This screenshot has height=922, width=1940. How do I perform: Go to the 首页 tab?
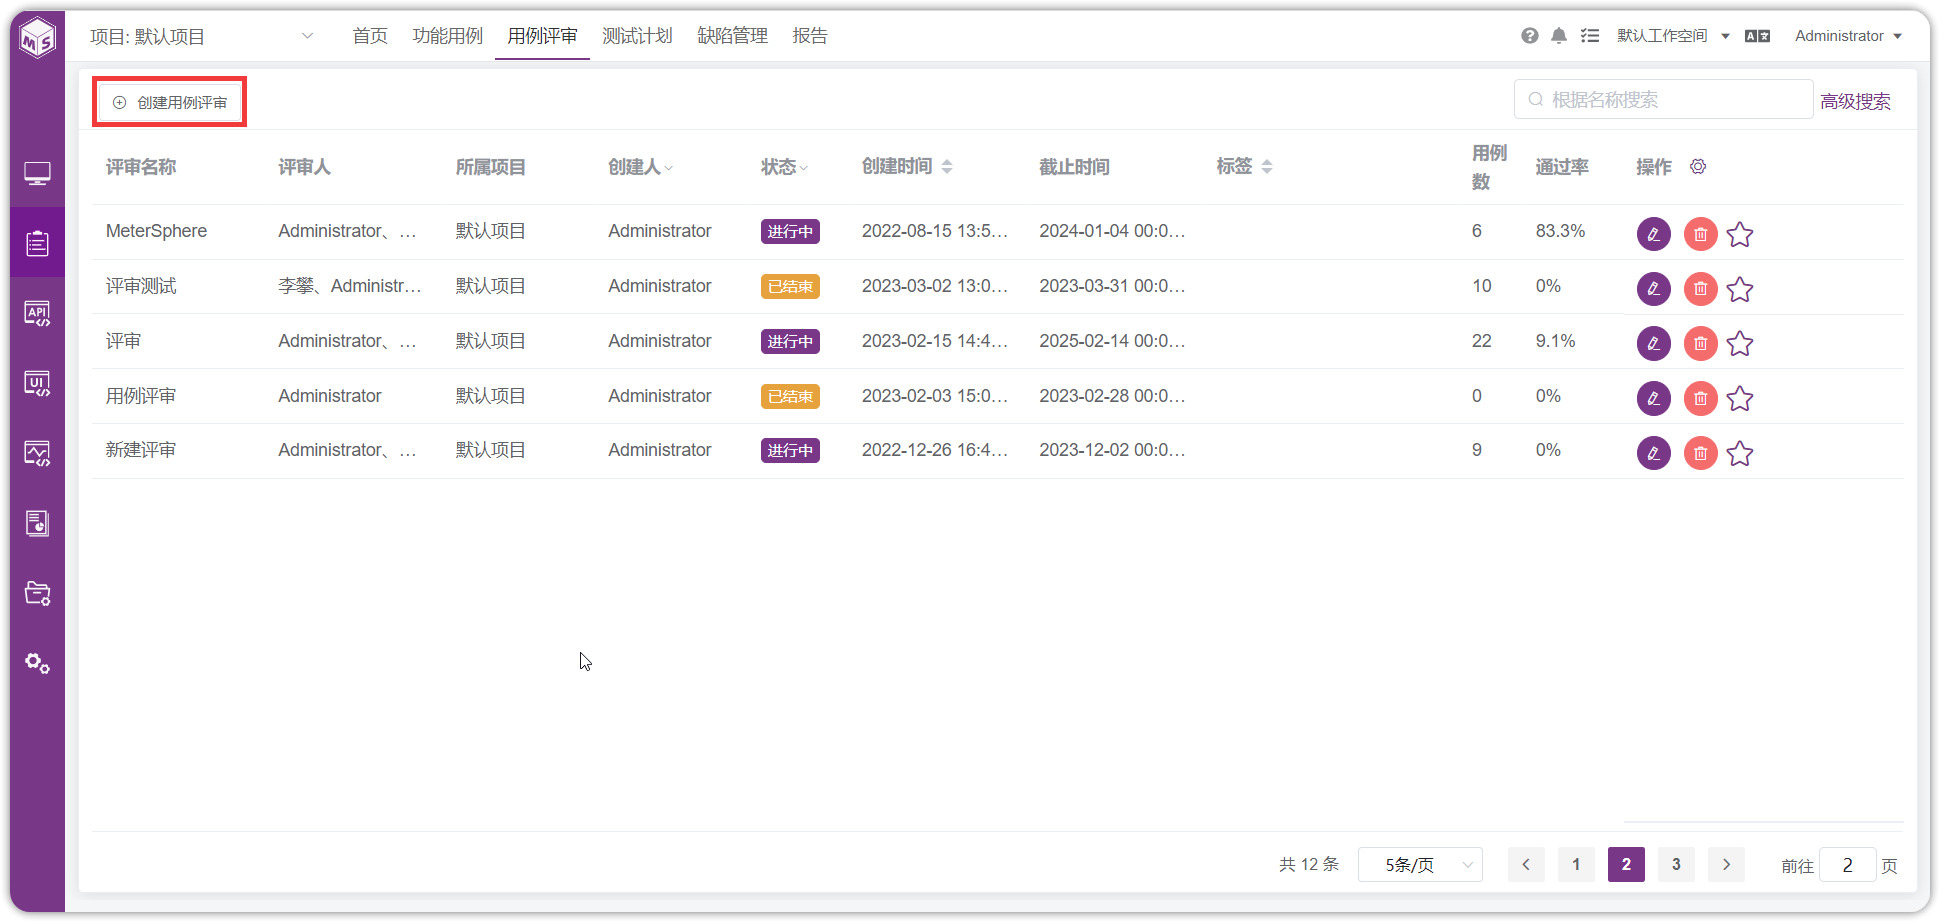(x=370, y=36)
